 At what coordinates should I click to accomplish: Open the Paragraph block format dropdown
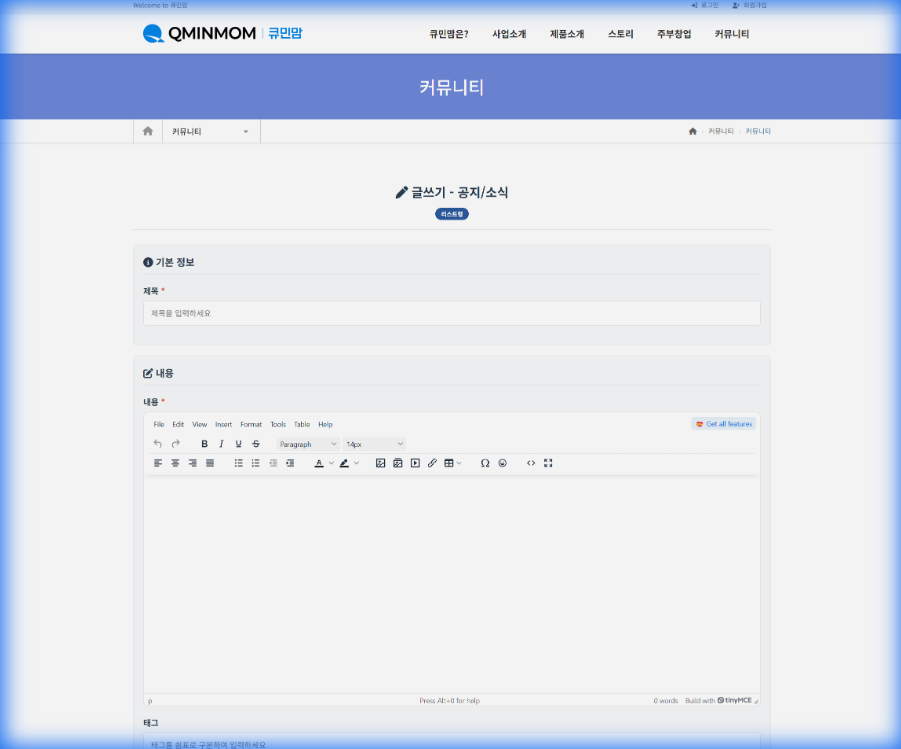pyautogui.click(x=308, y=444)
